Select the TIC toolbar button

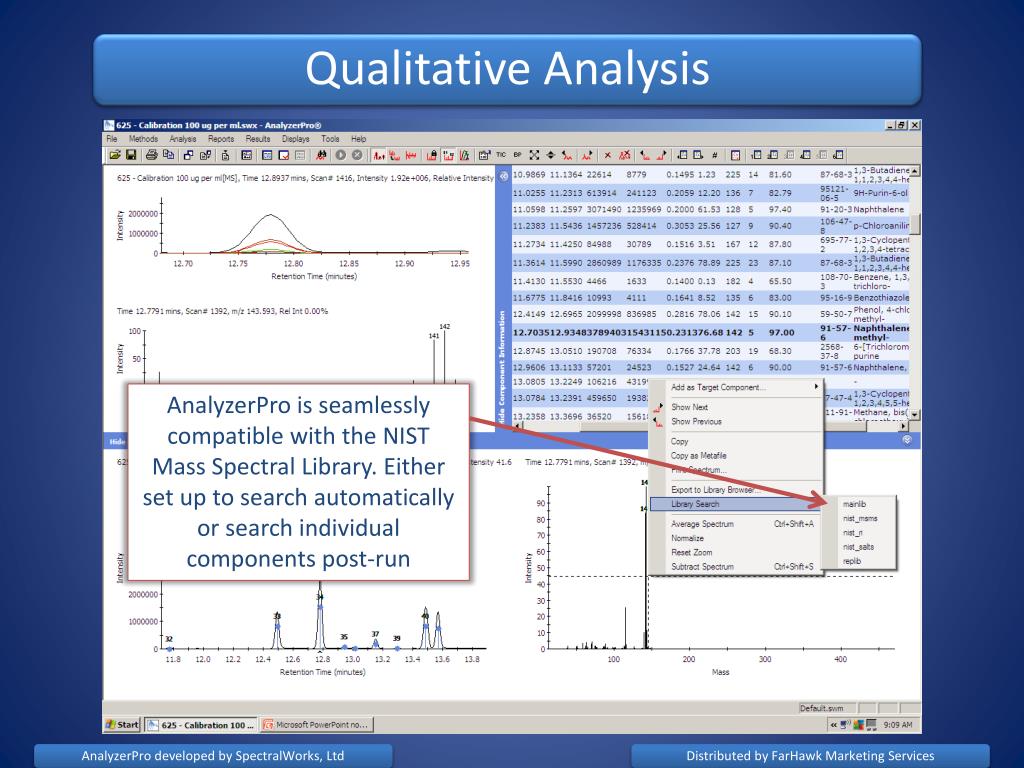click(x=501, y=155)
